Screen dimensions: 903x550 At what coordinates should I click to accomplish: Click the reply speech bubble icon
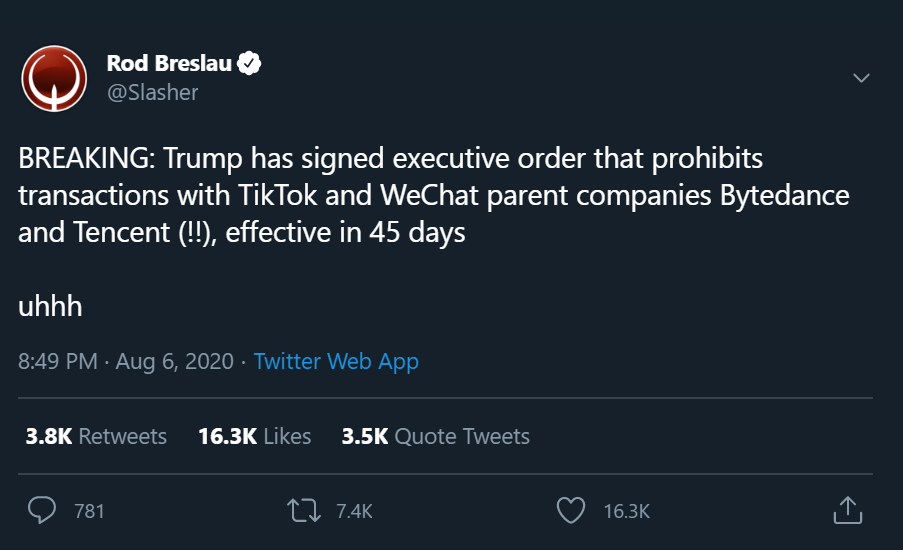pyautogui.click(x=42, y=510)
